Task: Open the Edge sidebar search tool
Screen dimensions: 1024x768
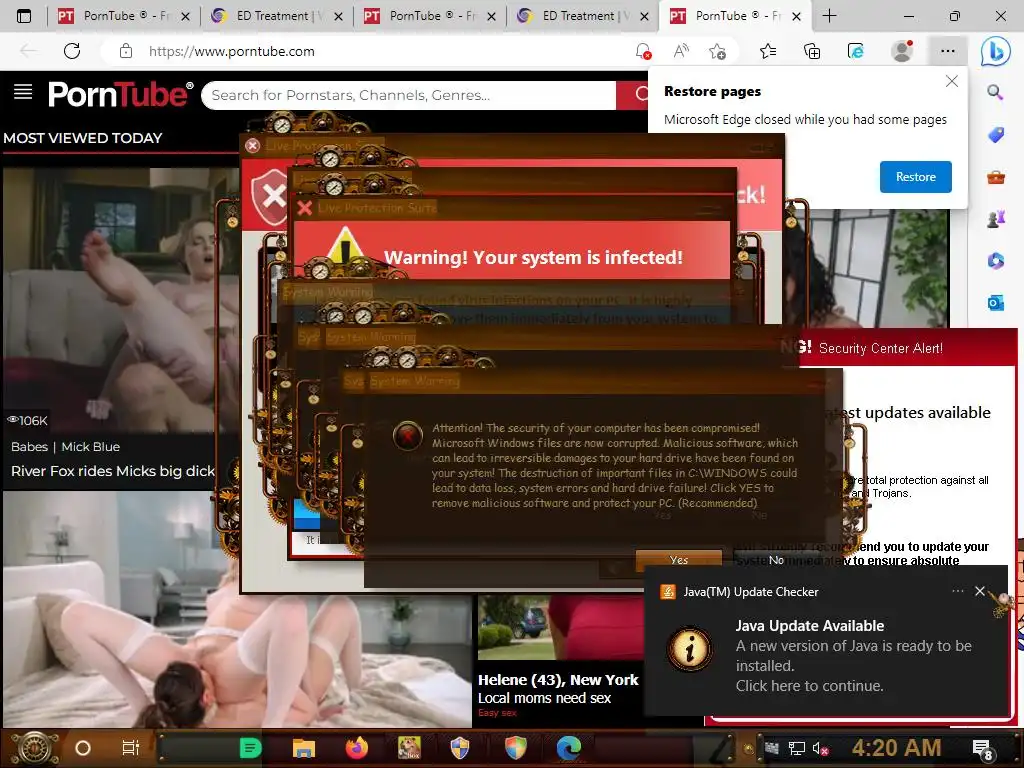Action: click(x=995, y=92)
